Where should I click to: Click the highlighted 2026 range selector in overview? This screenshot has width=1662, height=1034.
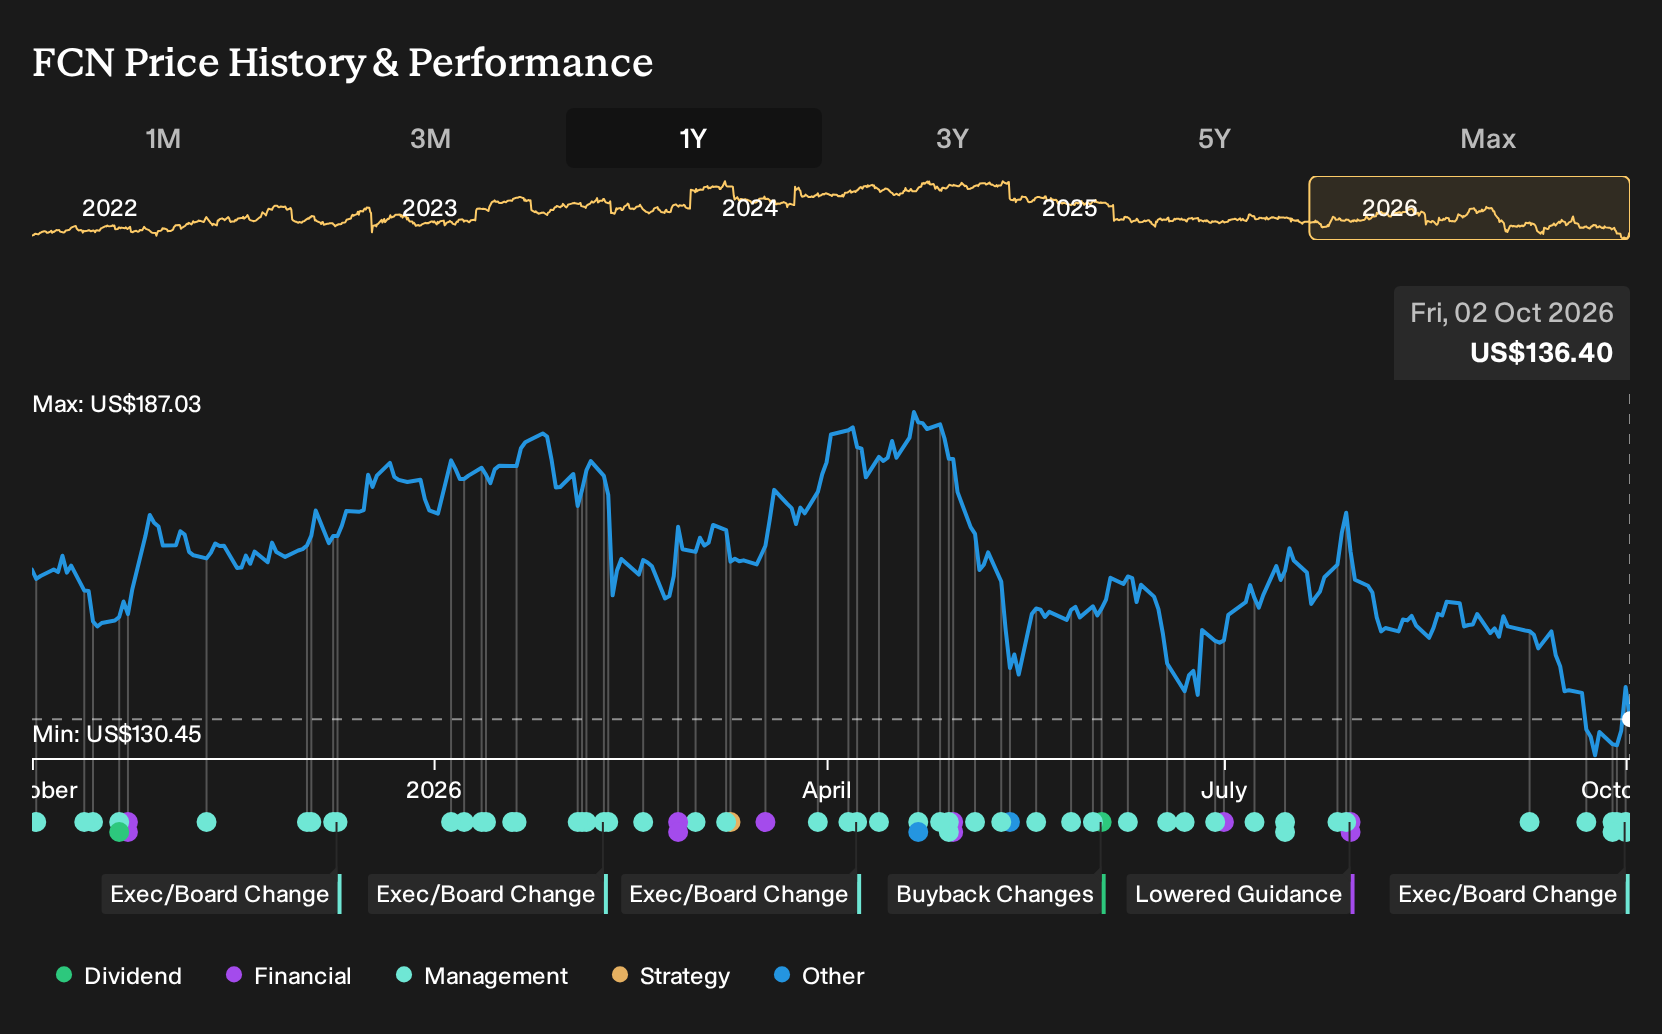(x=1469, y=208)
